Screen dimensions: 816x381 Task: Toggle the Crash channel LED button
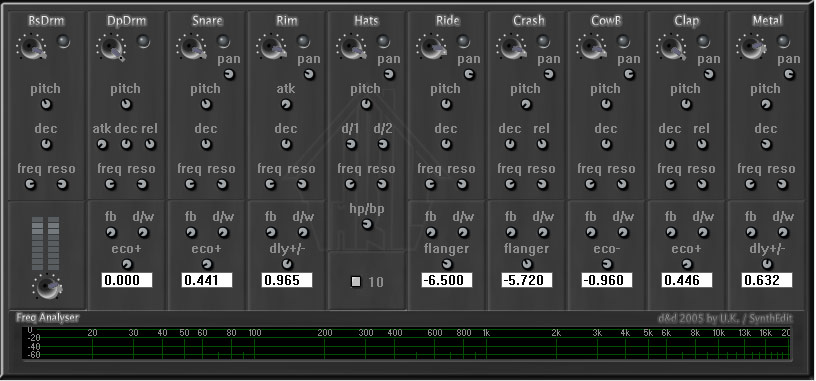click(543, 41)
